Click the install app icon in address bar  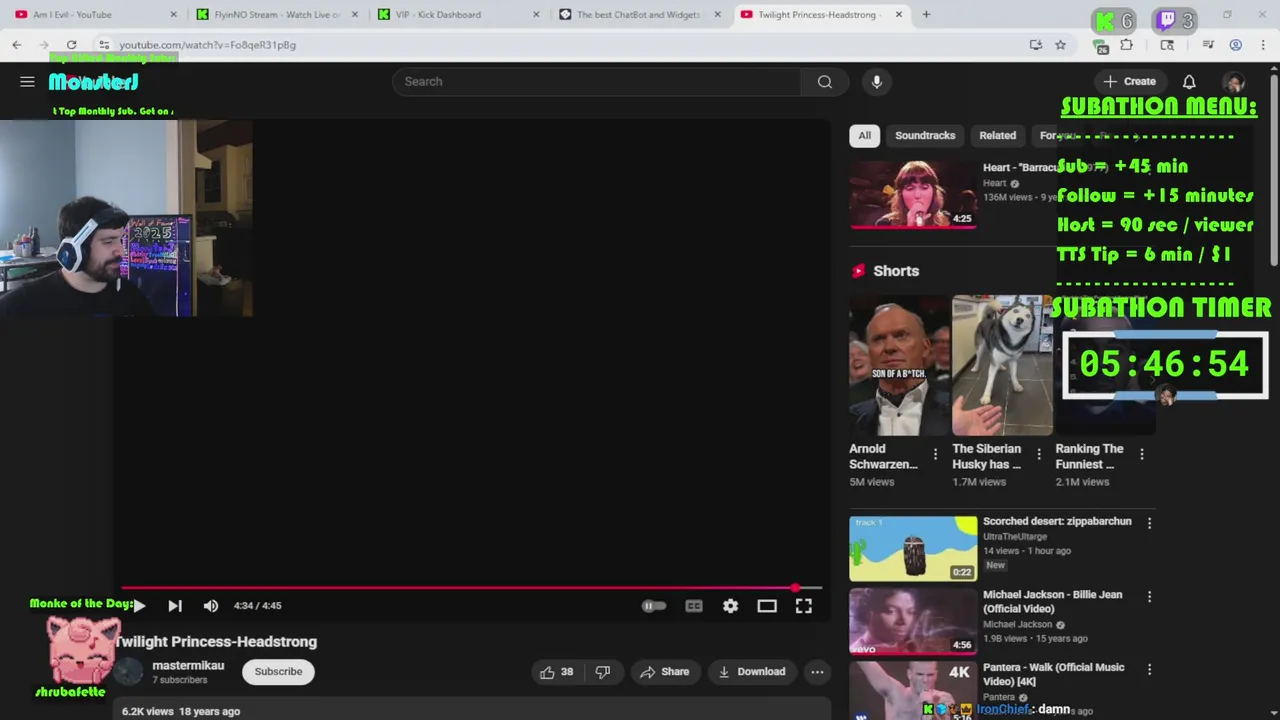[1035, 45]
